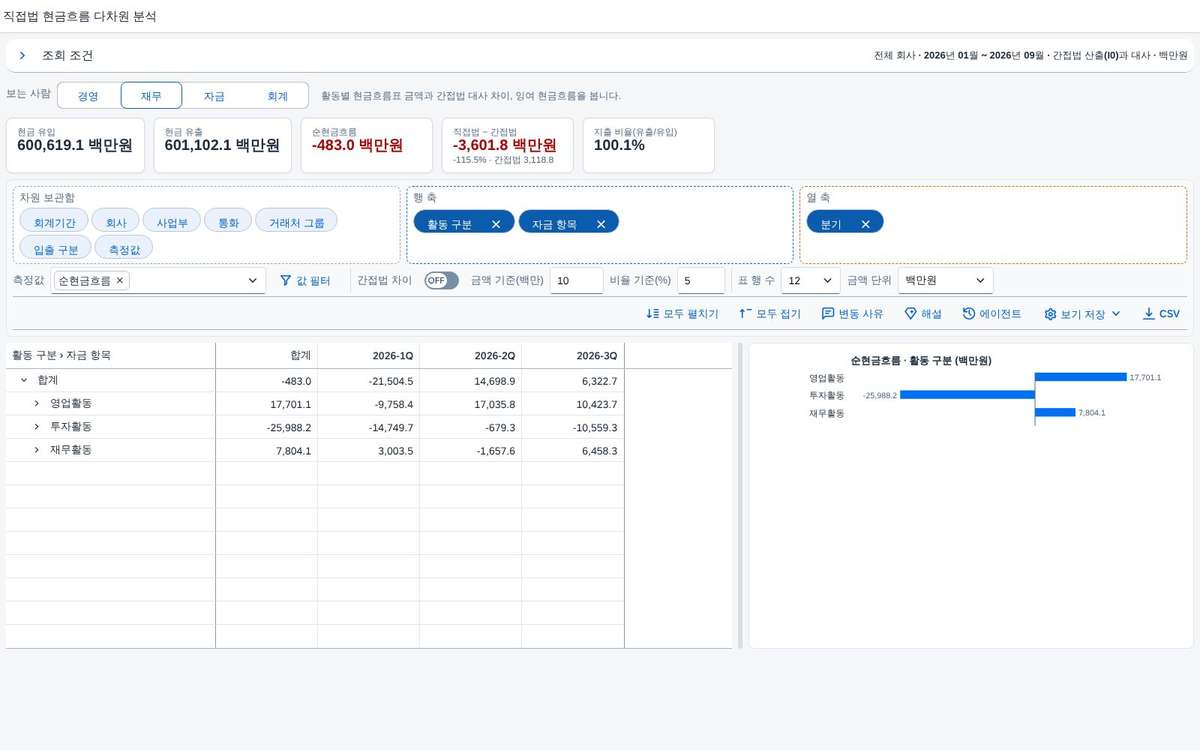The width and height of the screenshot is (1200, 750).
Task: Download CSV export
Action: click(1161, 314)
